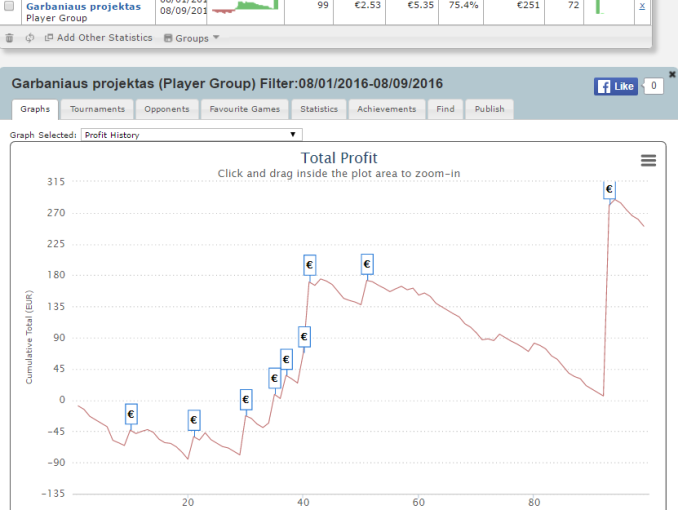Viewport: 678px width, 510px height.
Task: Click the highest euro marker near 315
Action: (x=609, y=188)
